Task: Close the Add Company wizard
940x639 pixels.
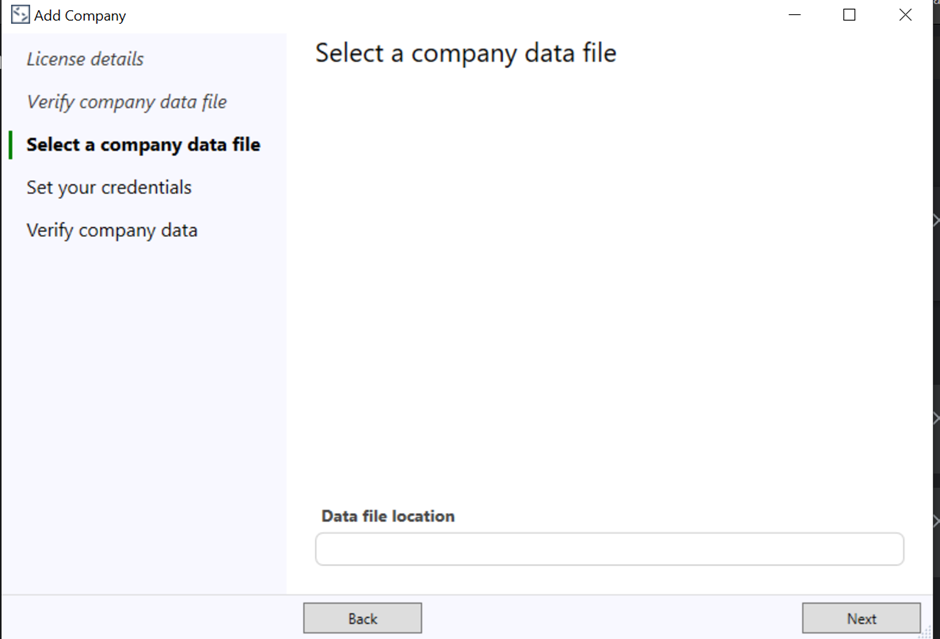Action: pos(905,15)
